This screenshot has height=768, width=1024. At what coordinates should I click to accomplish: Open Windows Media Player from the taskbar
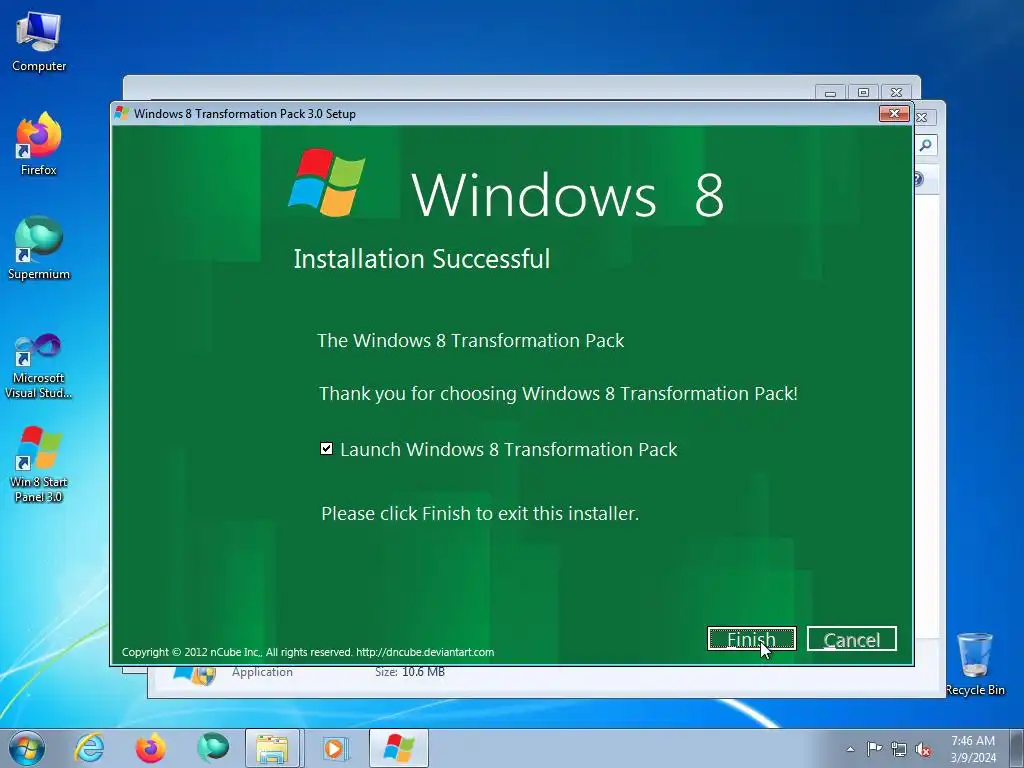[335, 748]
